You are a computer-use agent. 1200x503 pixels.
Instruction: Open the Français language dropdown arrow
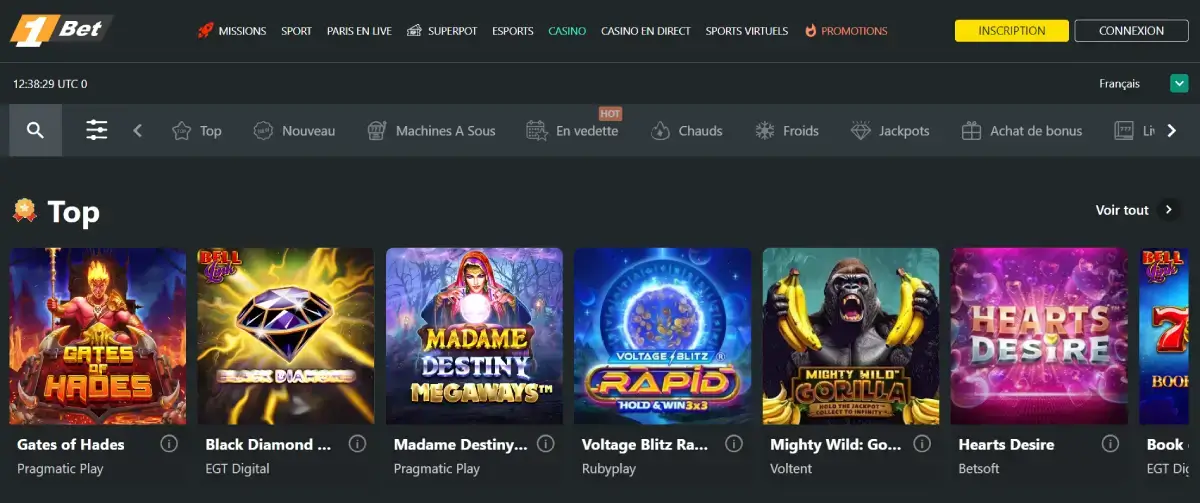click(1179, 84)
